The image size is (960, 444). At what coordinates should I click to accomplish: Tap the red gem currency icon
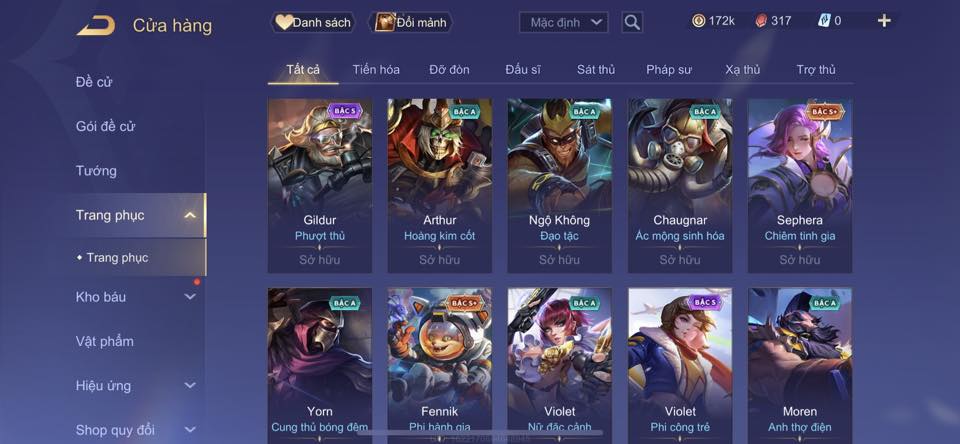(760, 21)
